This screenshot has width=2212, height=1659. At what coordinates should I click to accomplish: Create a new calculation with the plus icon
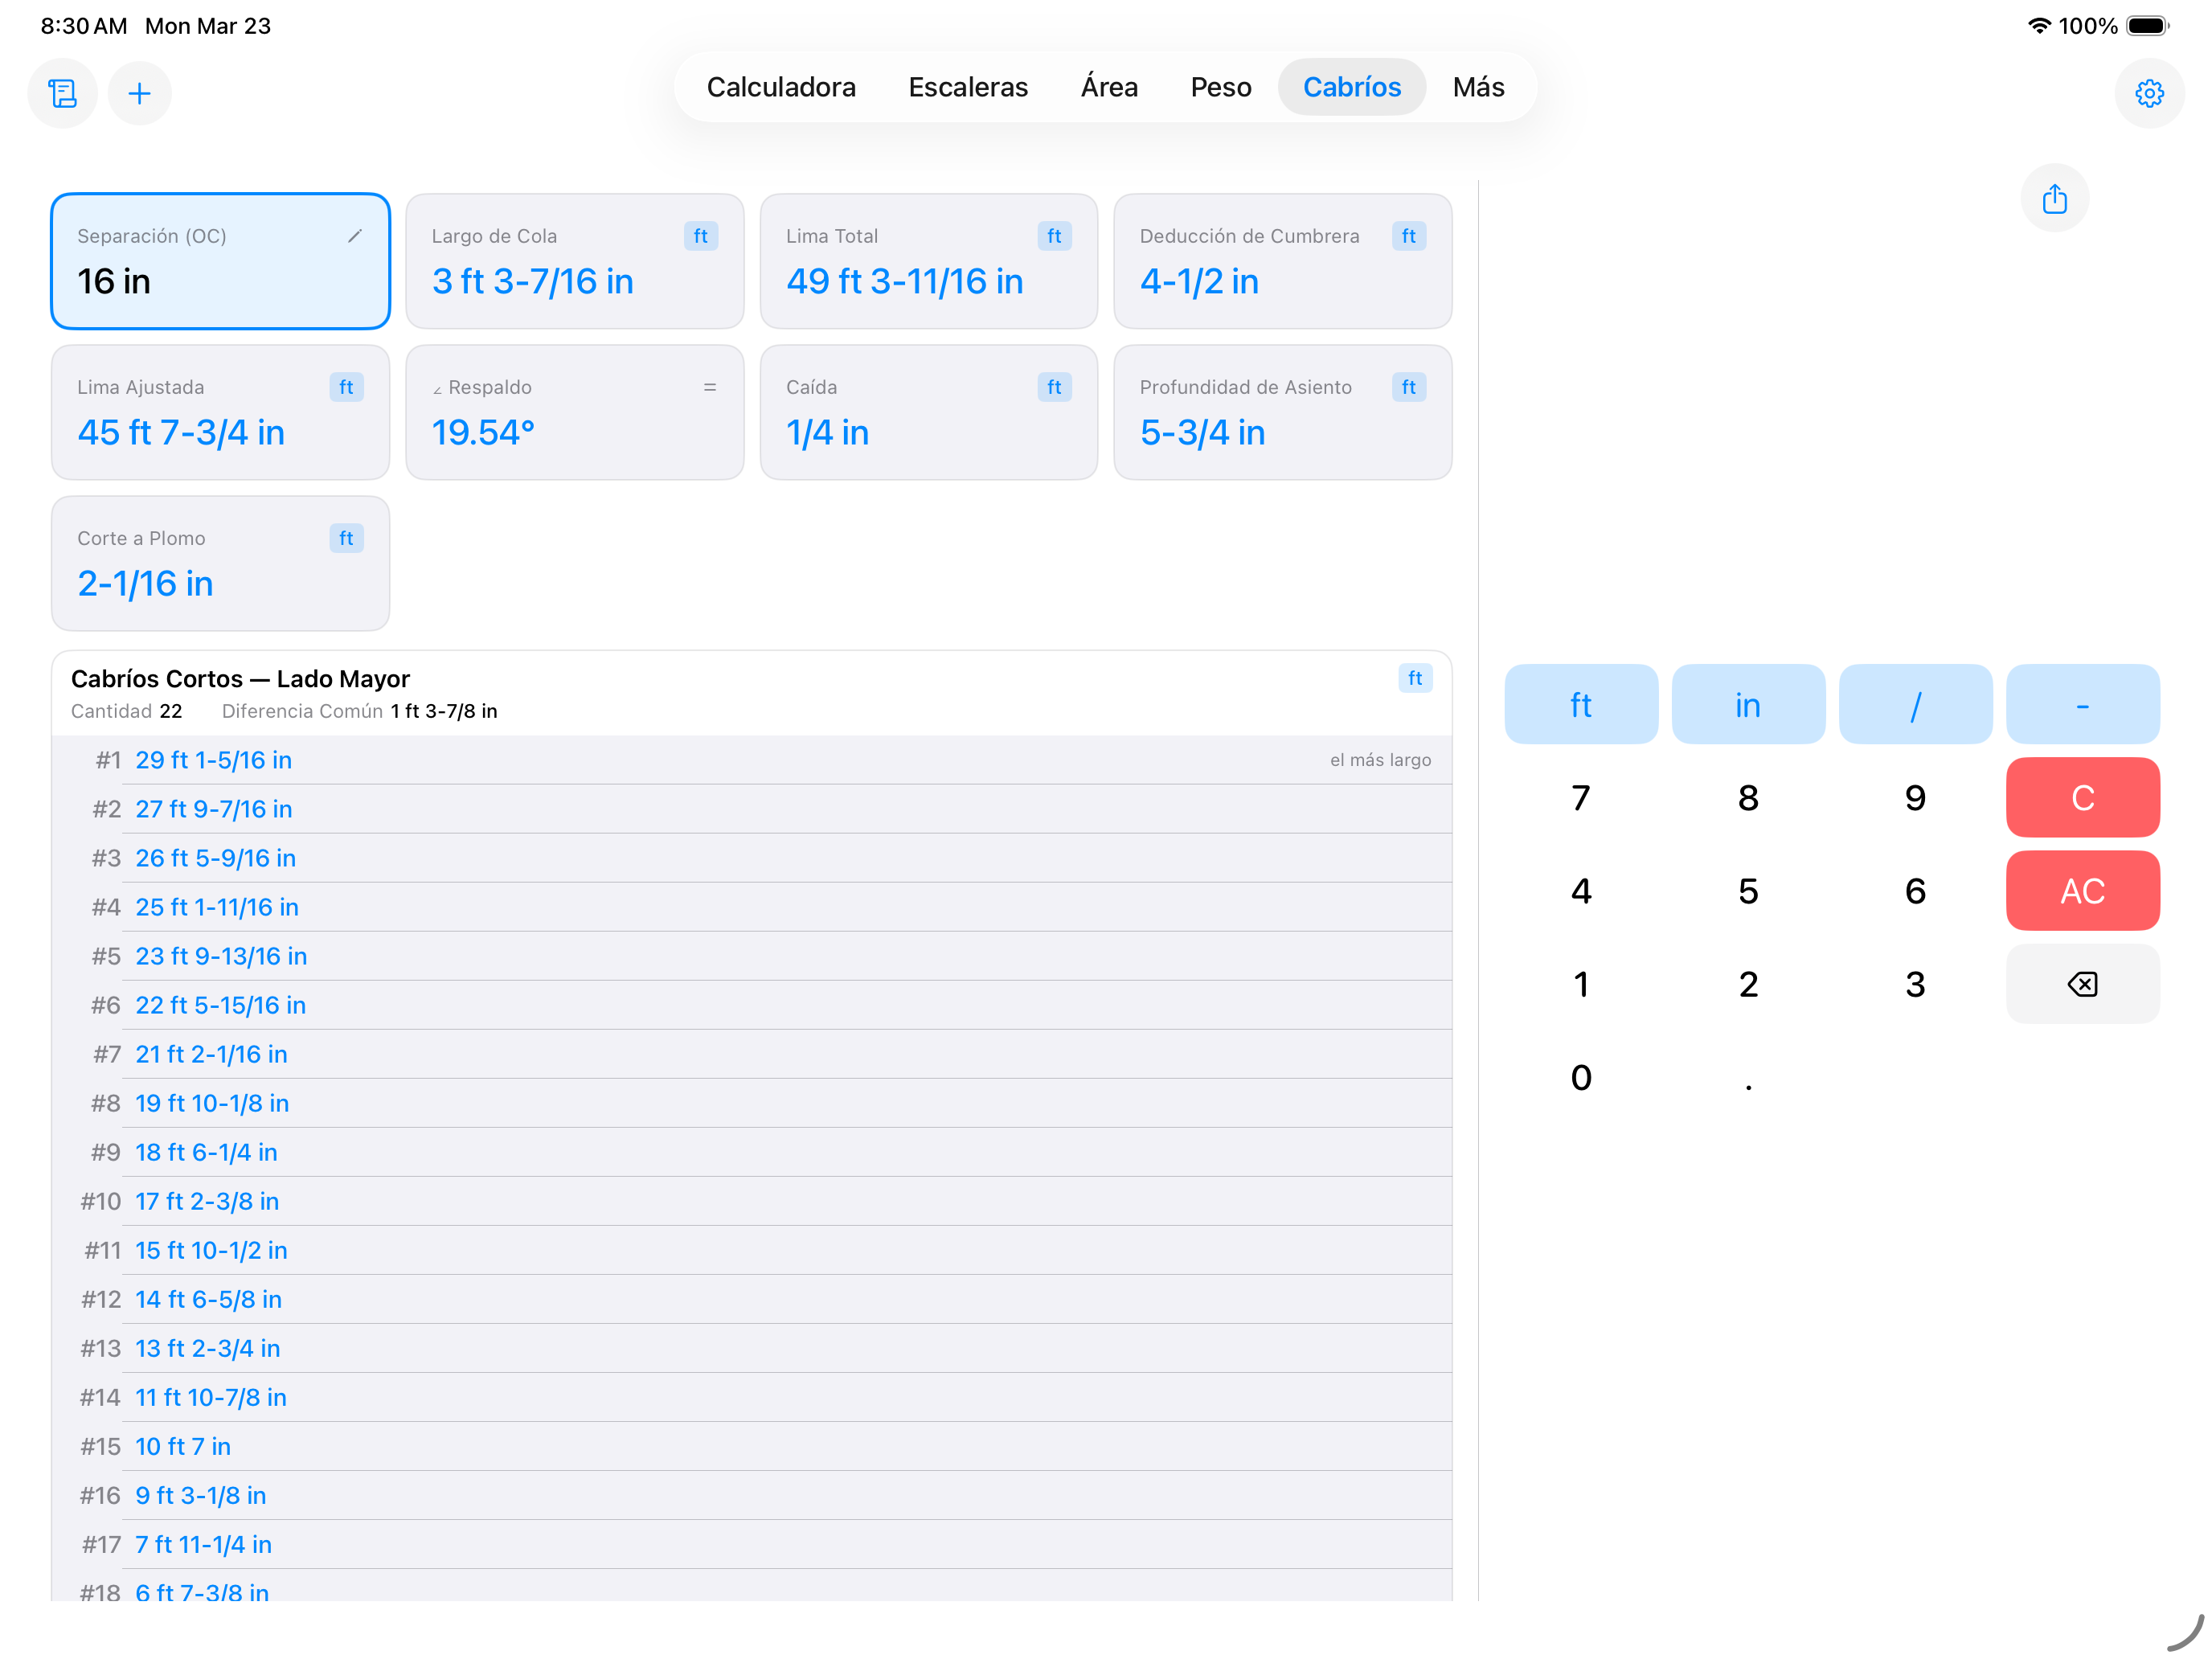point(140,93)
